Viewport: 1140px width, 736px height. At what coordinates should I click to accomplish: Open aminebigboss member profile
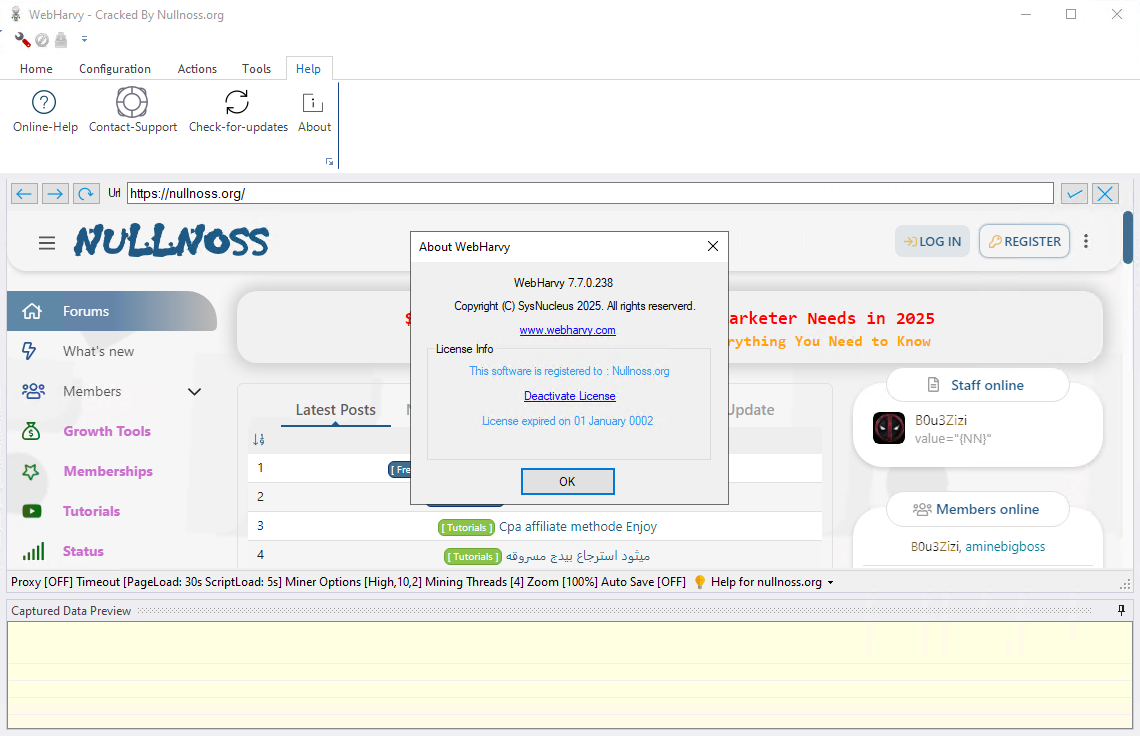coord(1005,547)
